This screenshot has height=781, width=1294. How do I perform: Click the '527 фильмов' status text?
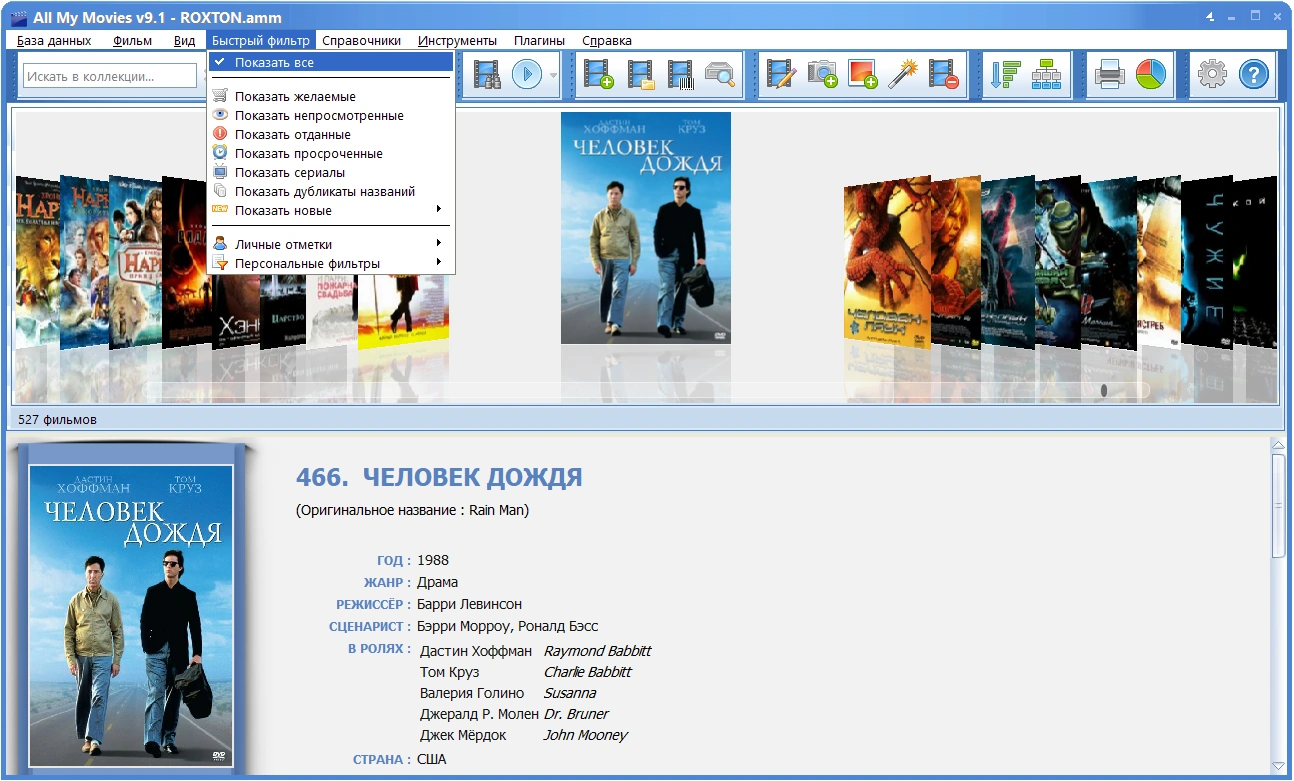[58, 420]
